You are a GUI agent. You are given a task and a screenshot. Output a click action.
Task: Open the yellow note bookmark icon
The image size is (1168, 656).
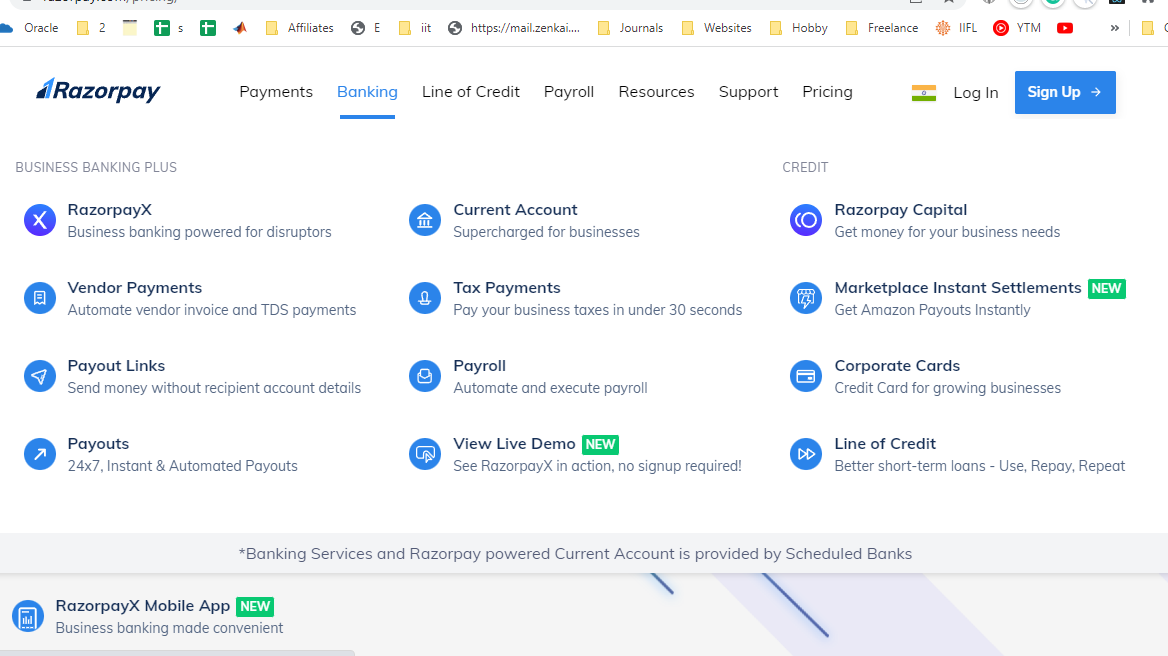pyautogui.click(x=130, y=28)
